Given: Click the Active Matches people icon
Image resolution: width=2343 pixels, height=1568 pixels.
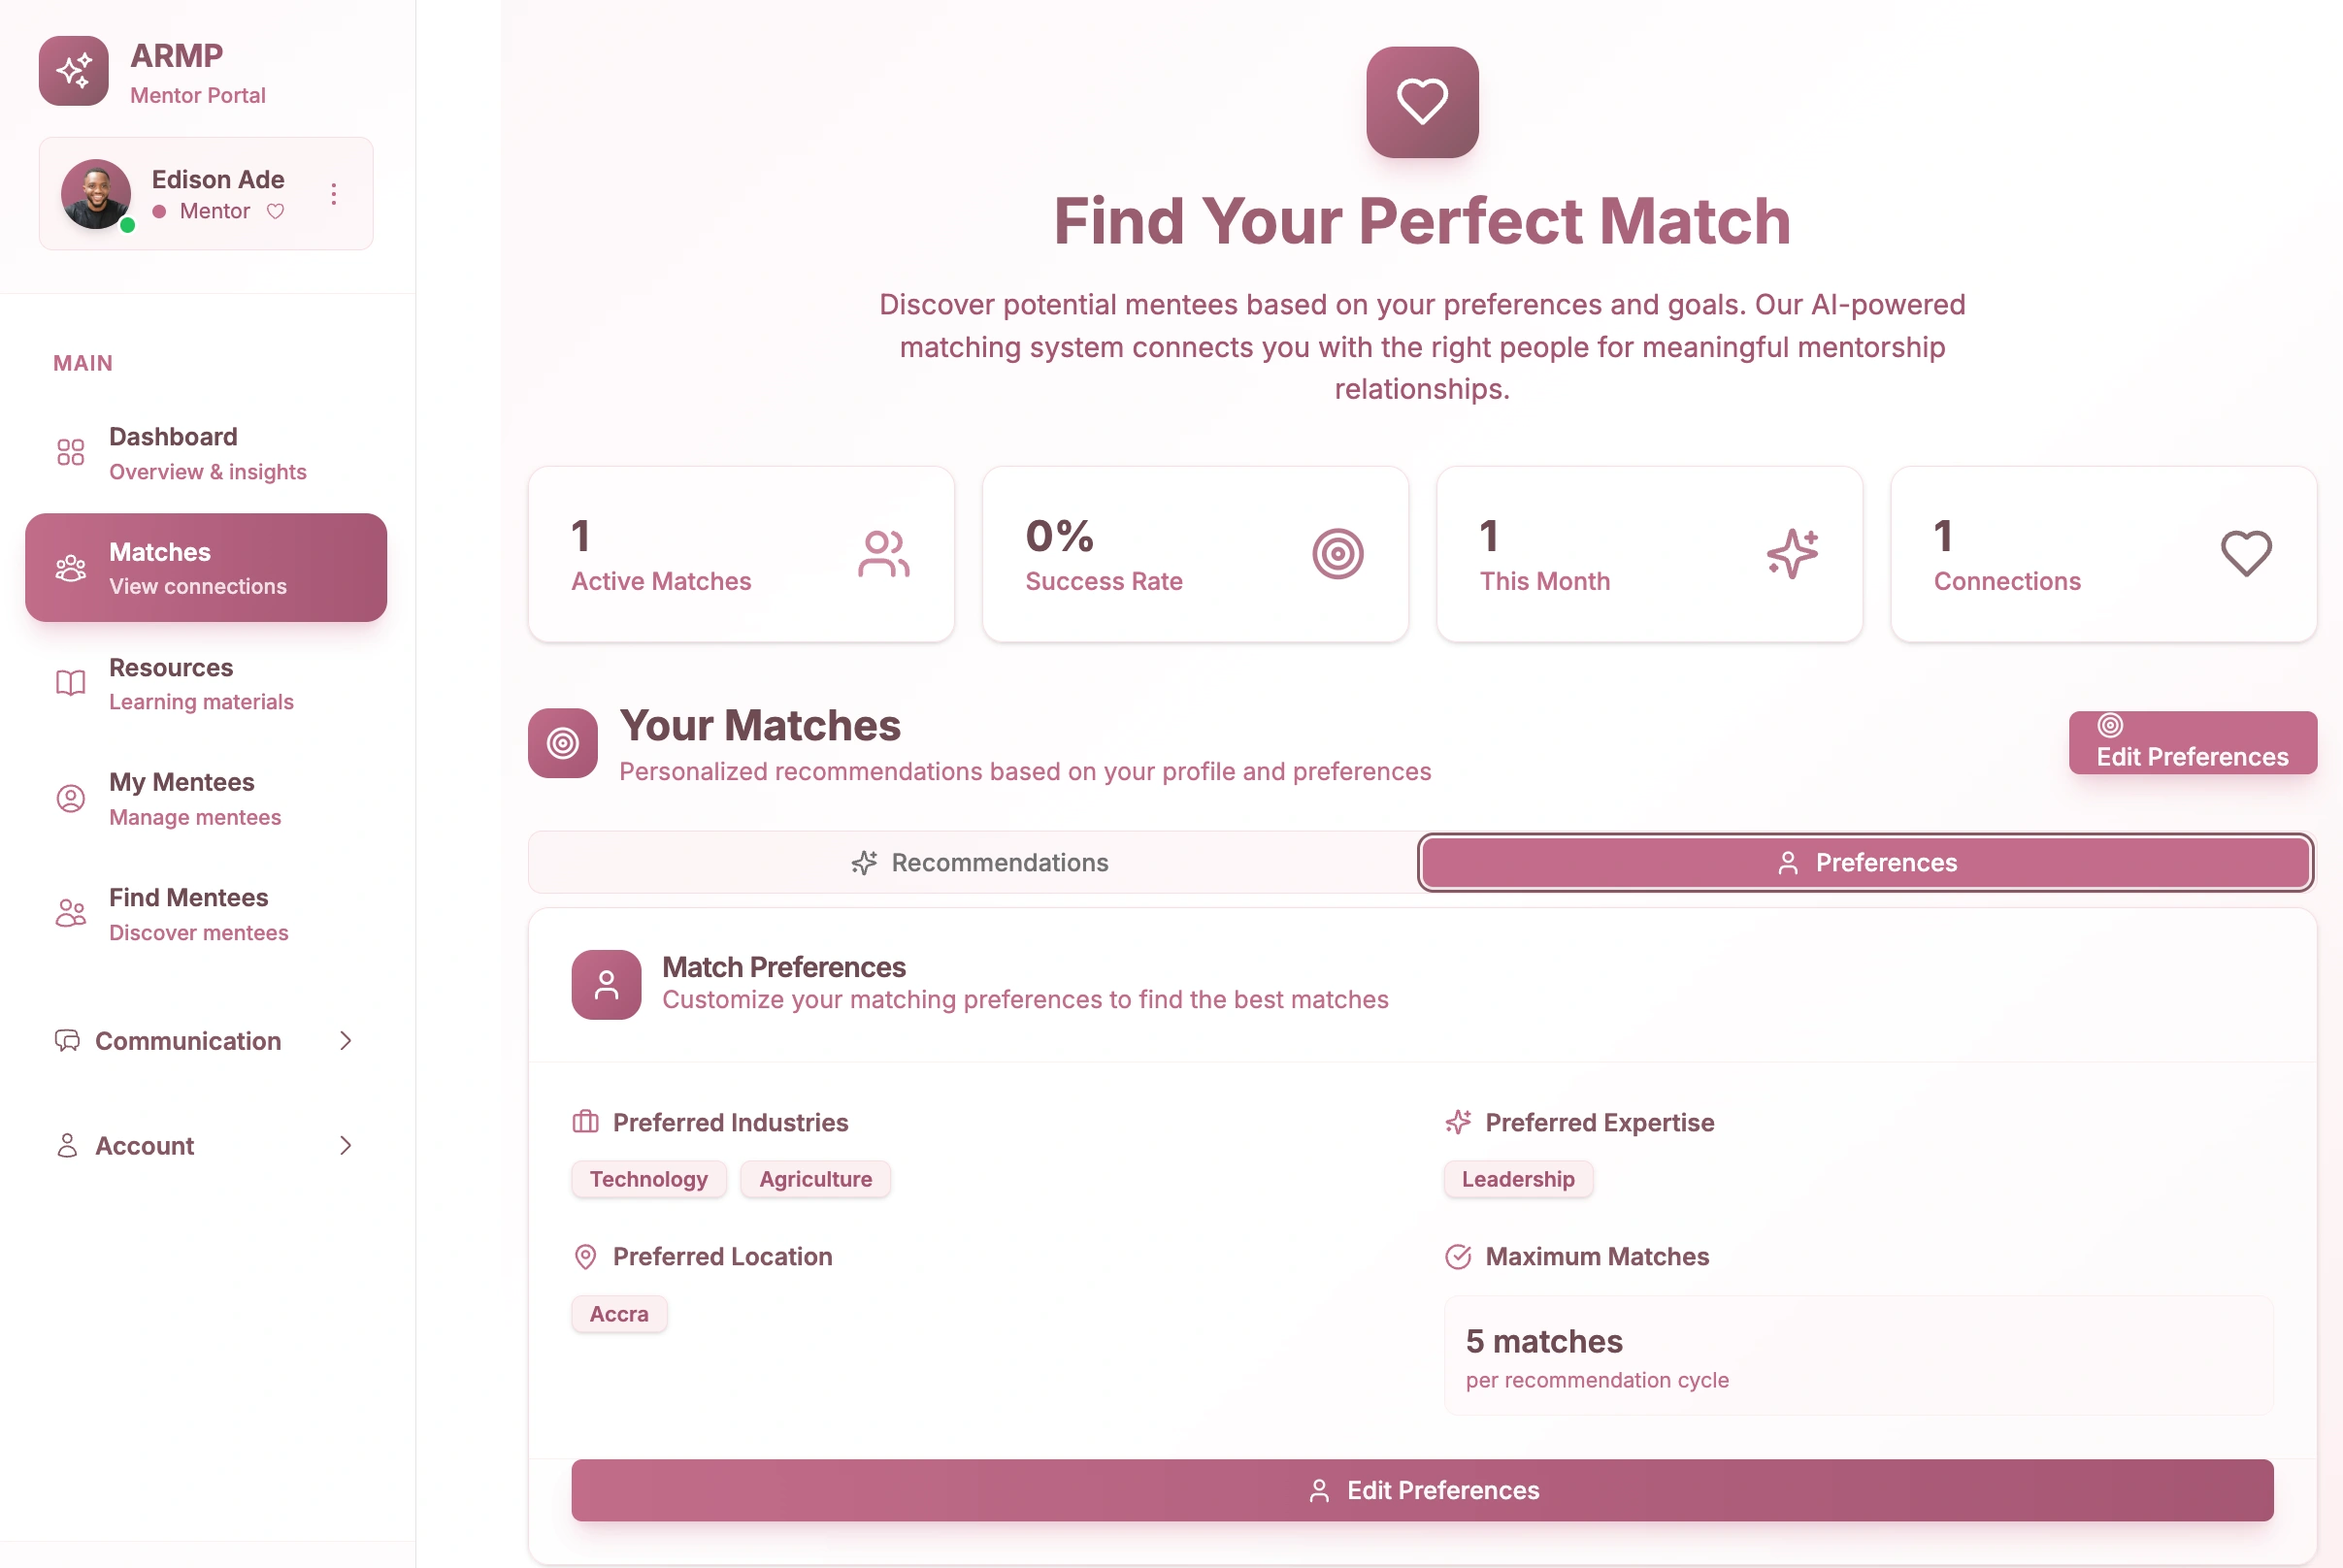Looking at the screenshot, I should tap(883, 554).
